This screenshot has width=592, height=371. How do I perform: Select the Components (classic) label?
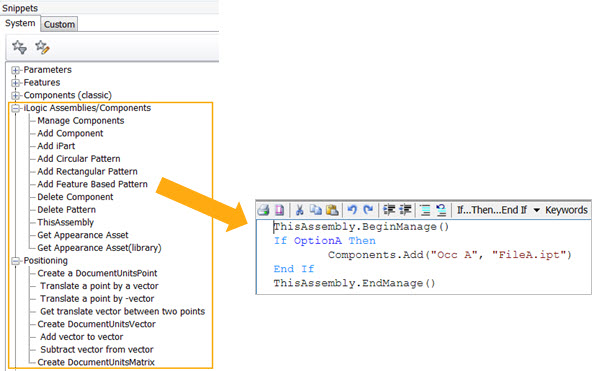tap(68, 95)
